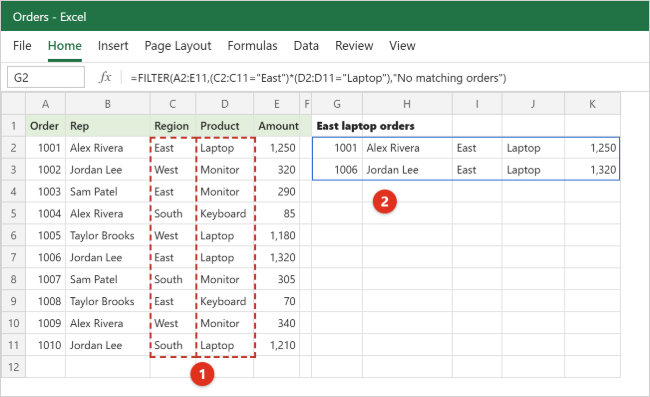Click 'Jordan Lee' in column H

407,170
